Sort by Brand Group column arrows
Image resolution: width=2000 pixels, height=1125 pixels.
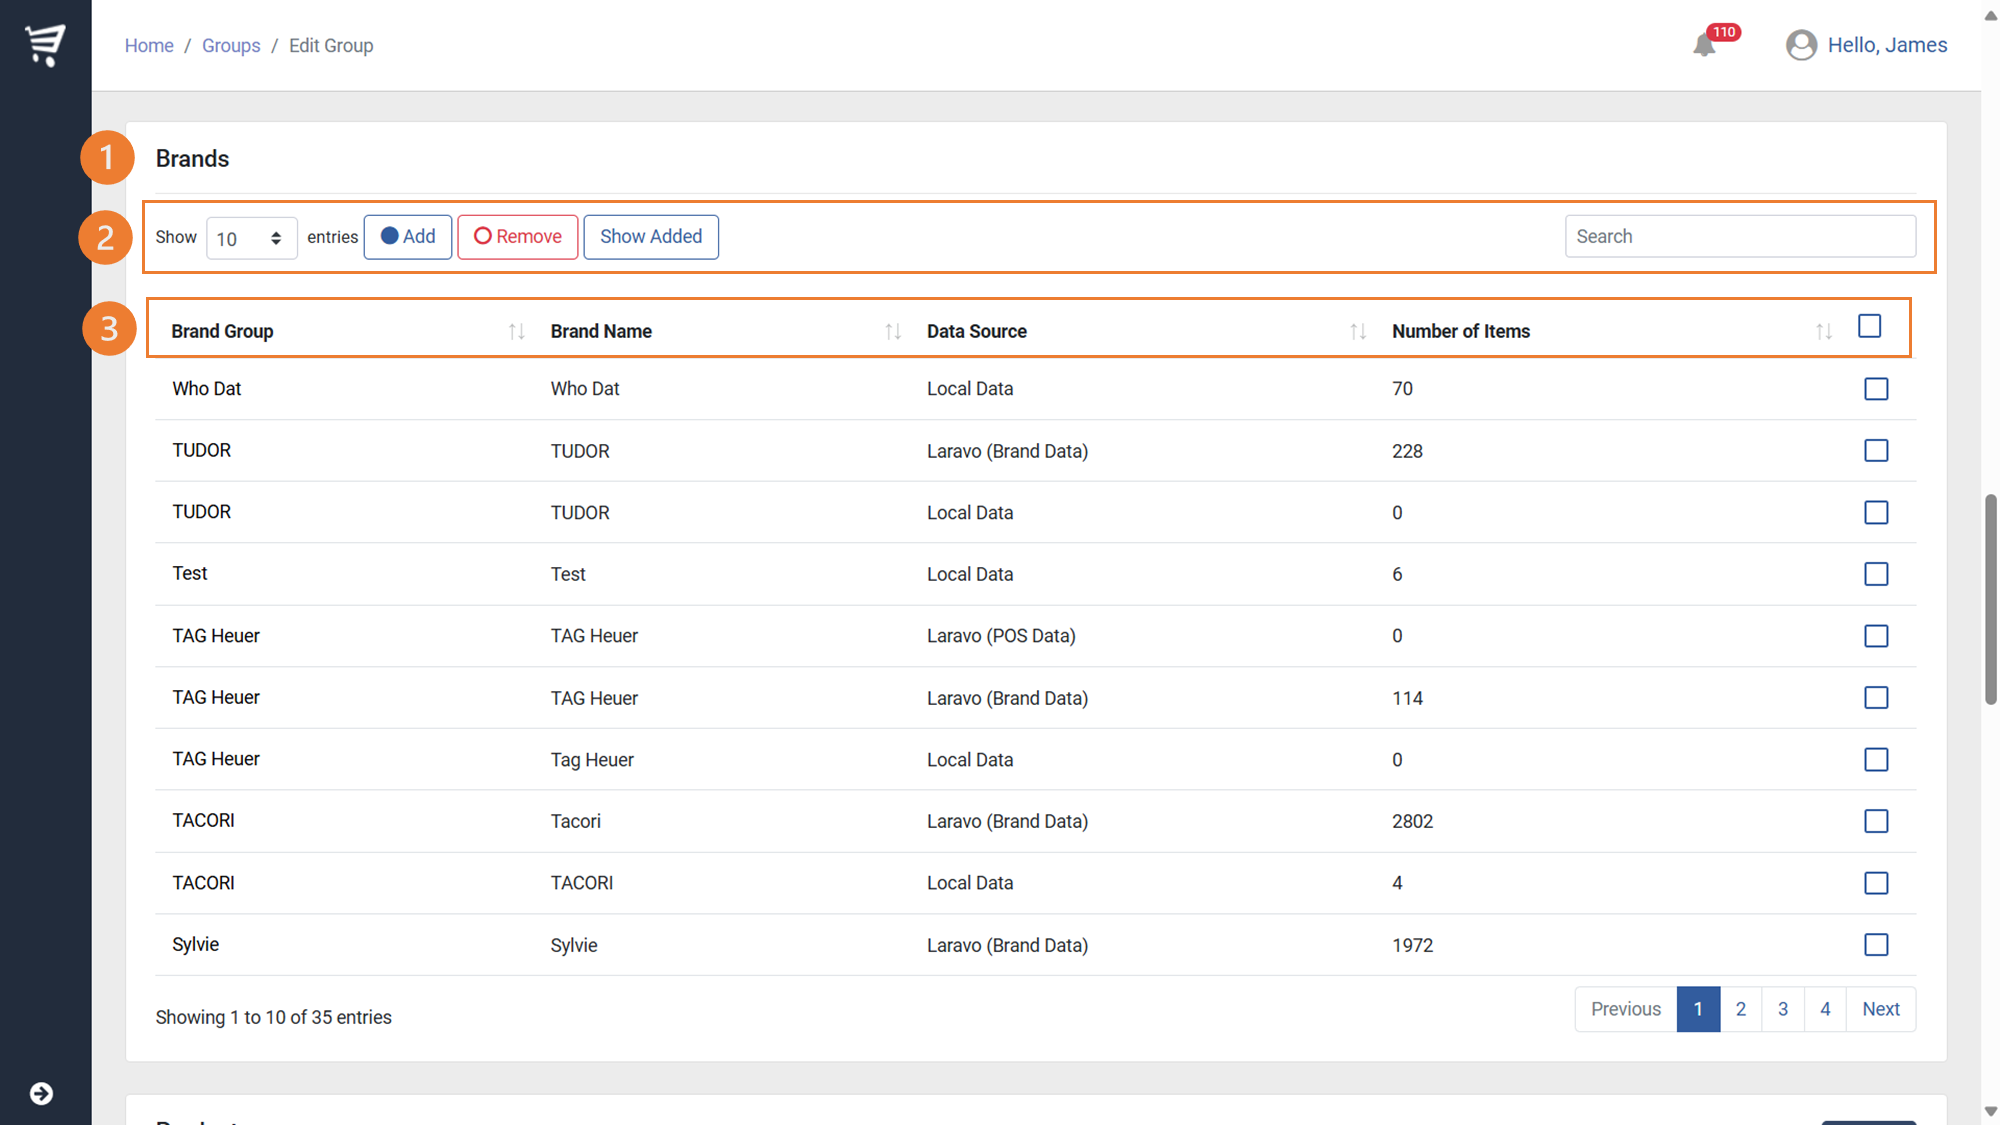516,331
